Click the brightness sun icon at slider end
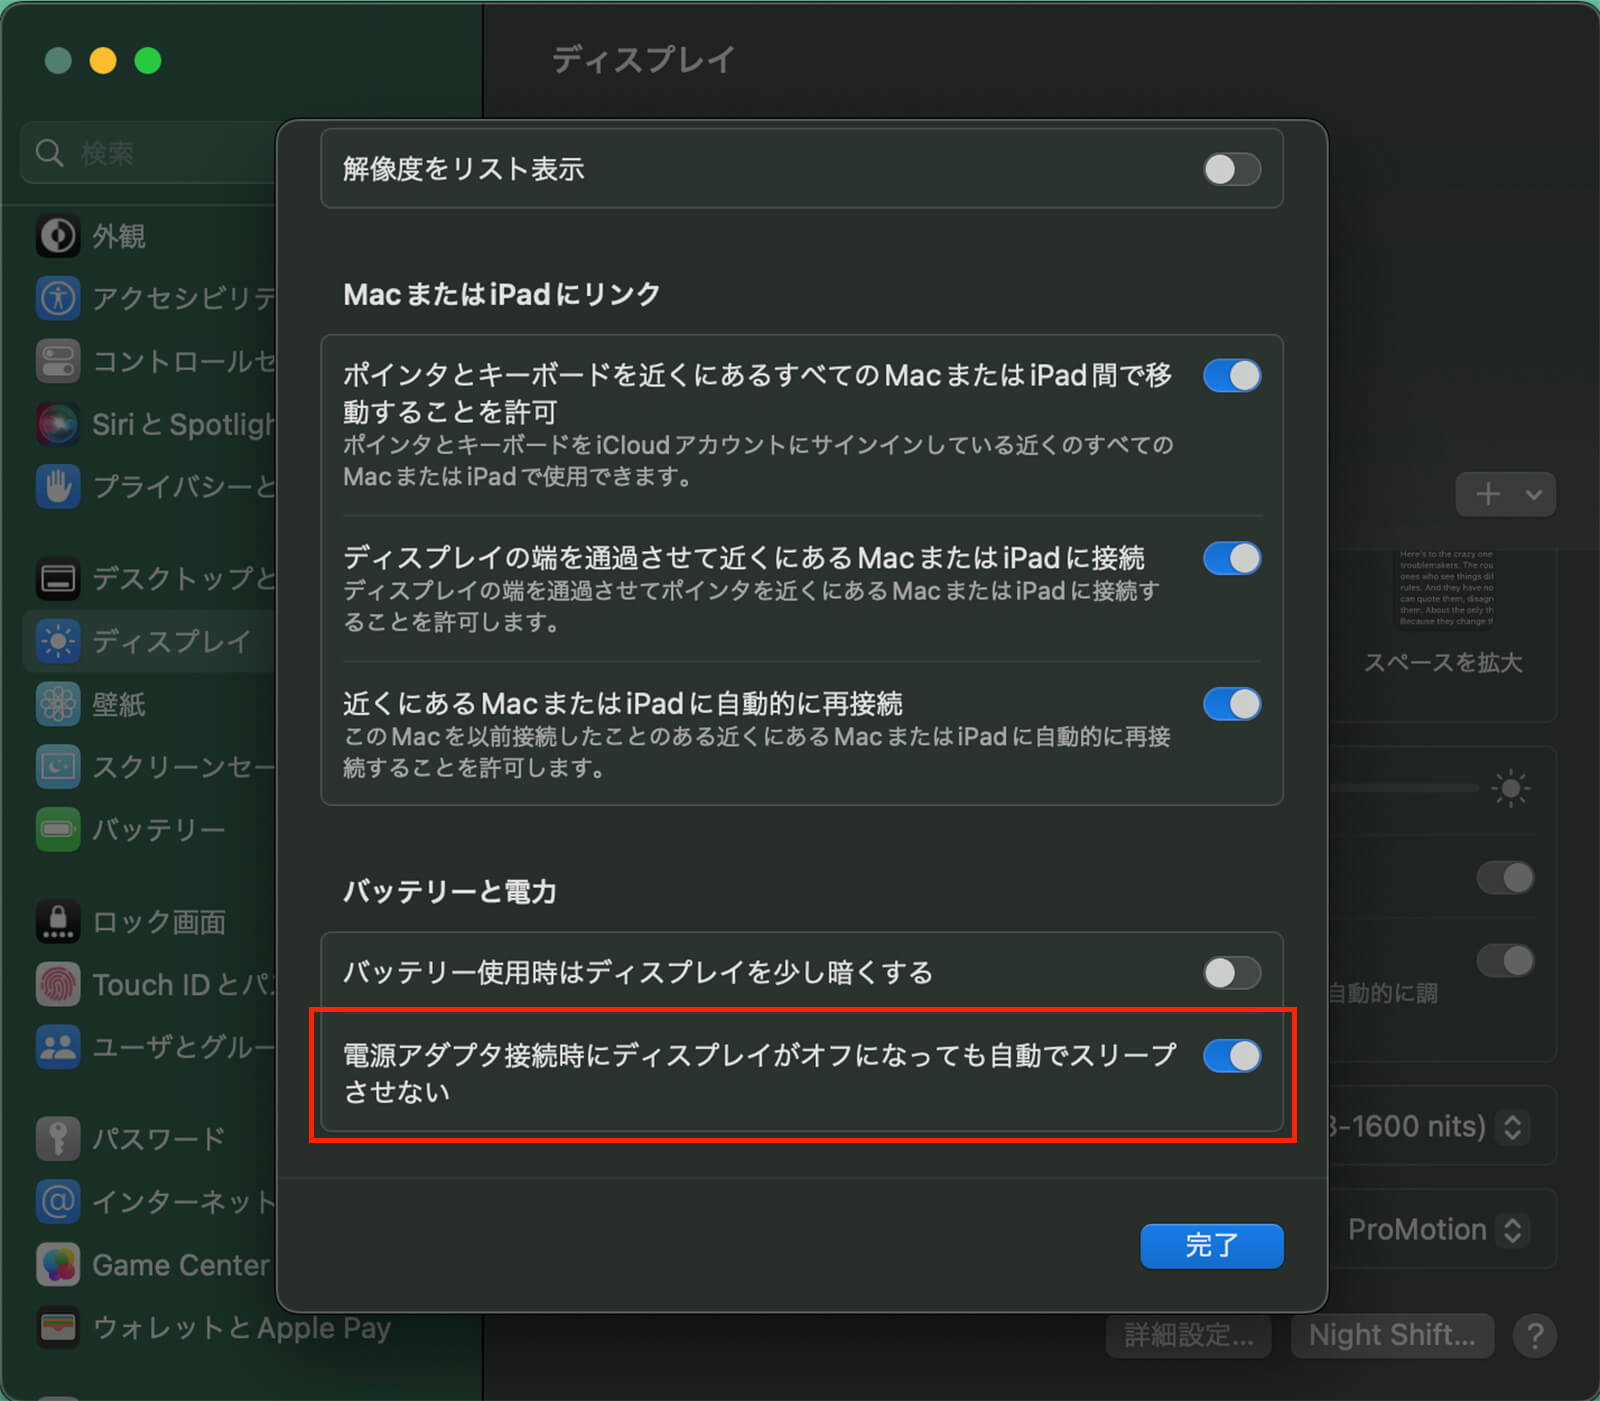 point(1510,788)
